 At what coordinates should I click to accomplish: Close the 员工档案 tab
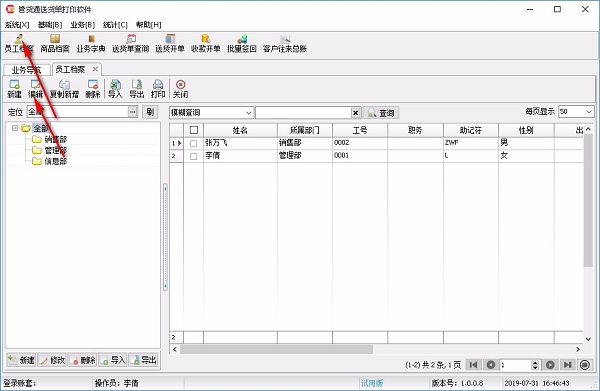95,69
